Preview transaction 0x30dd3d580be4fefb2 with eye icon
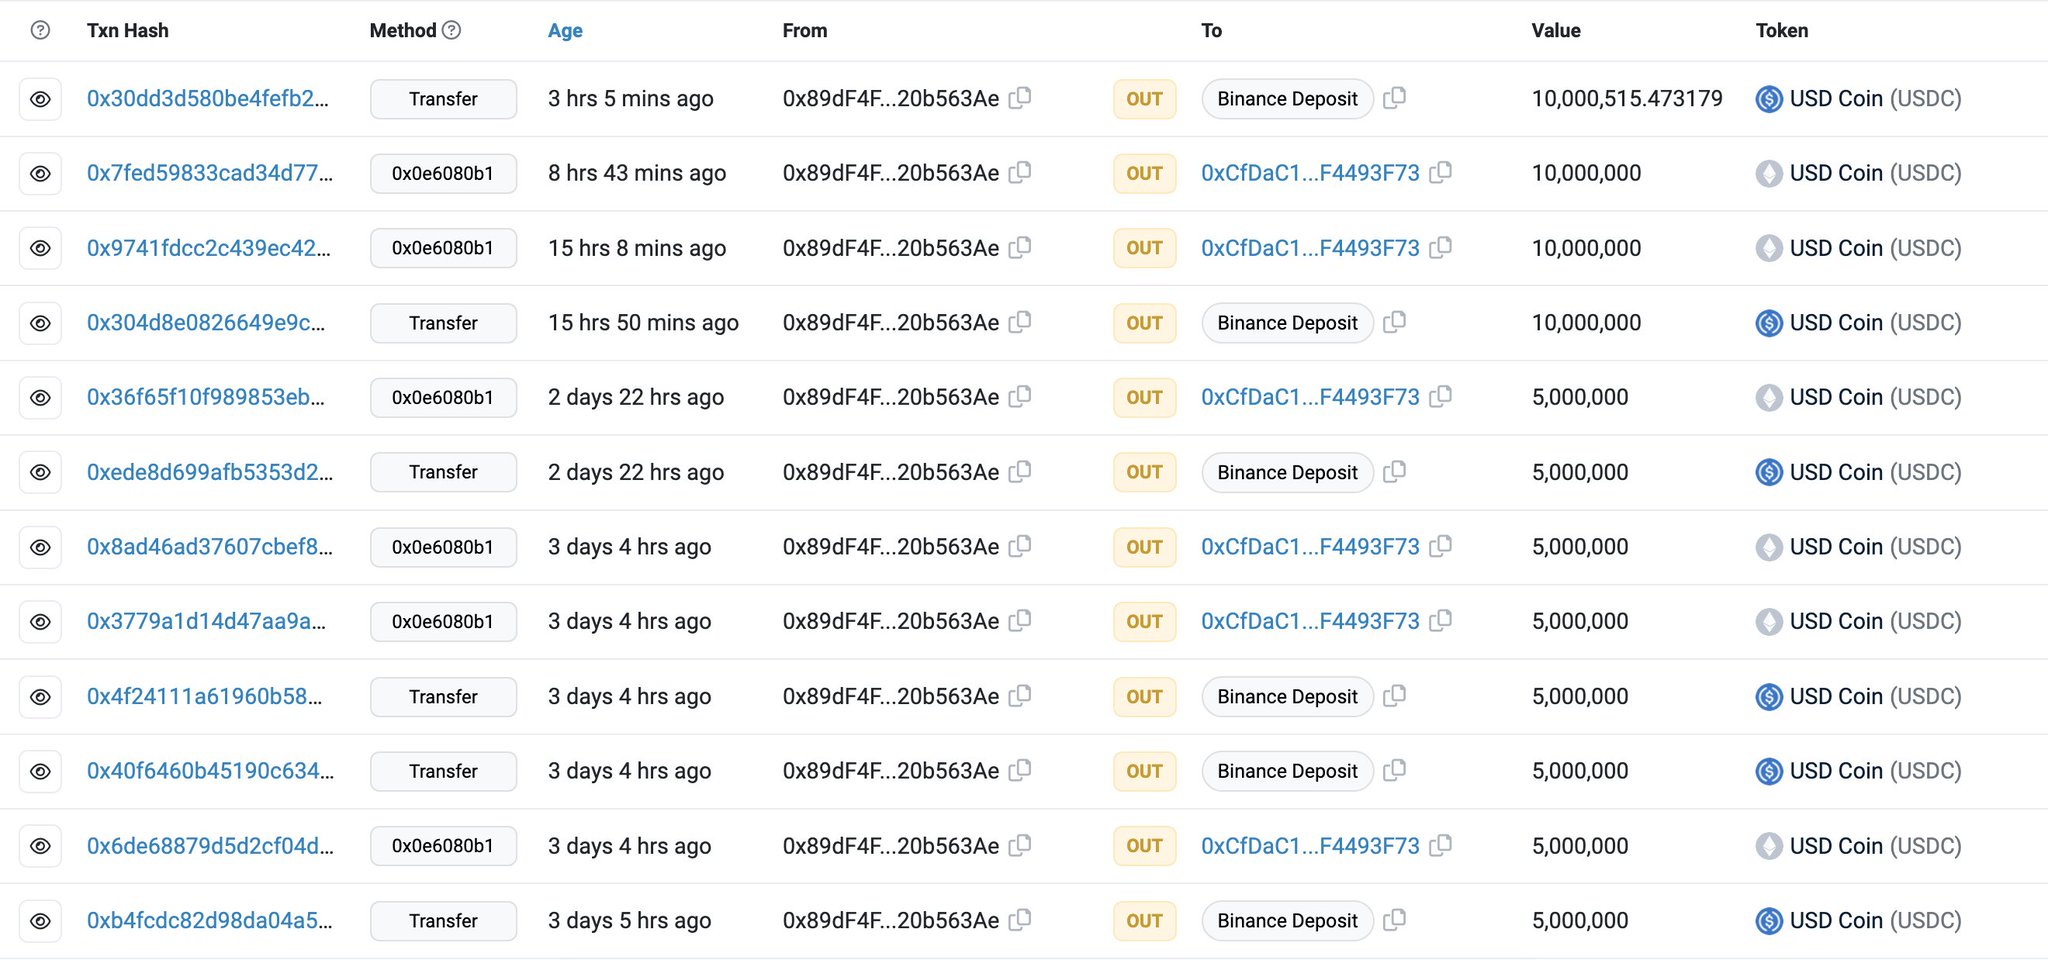This screenshot has height=960, width=2048. coord(40,99)
